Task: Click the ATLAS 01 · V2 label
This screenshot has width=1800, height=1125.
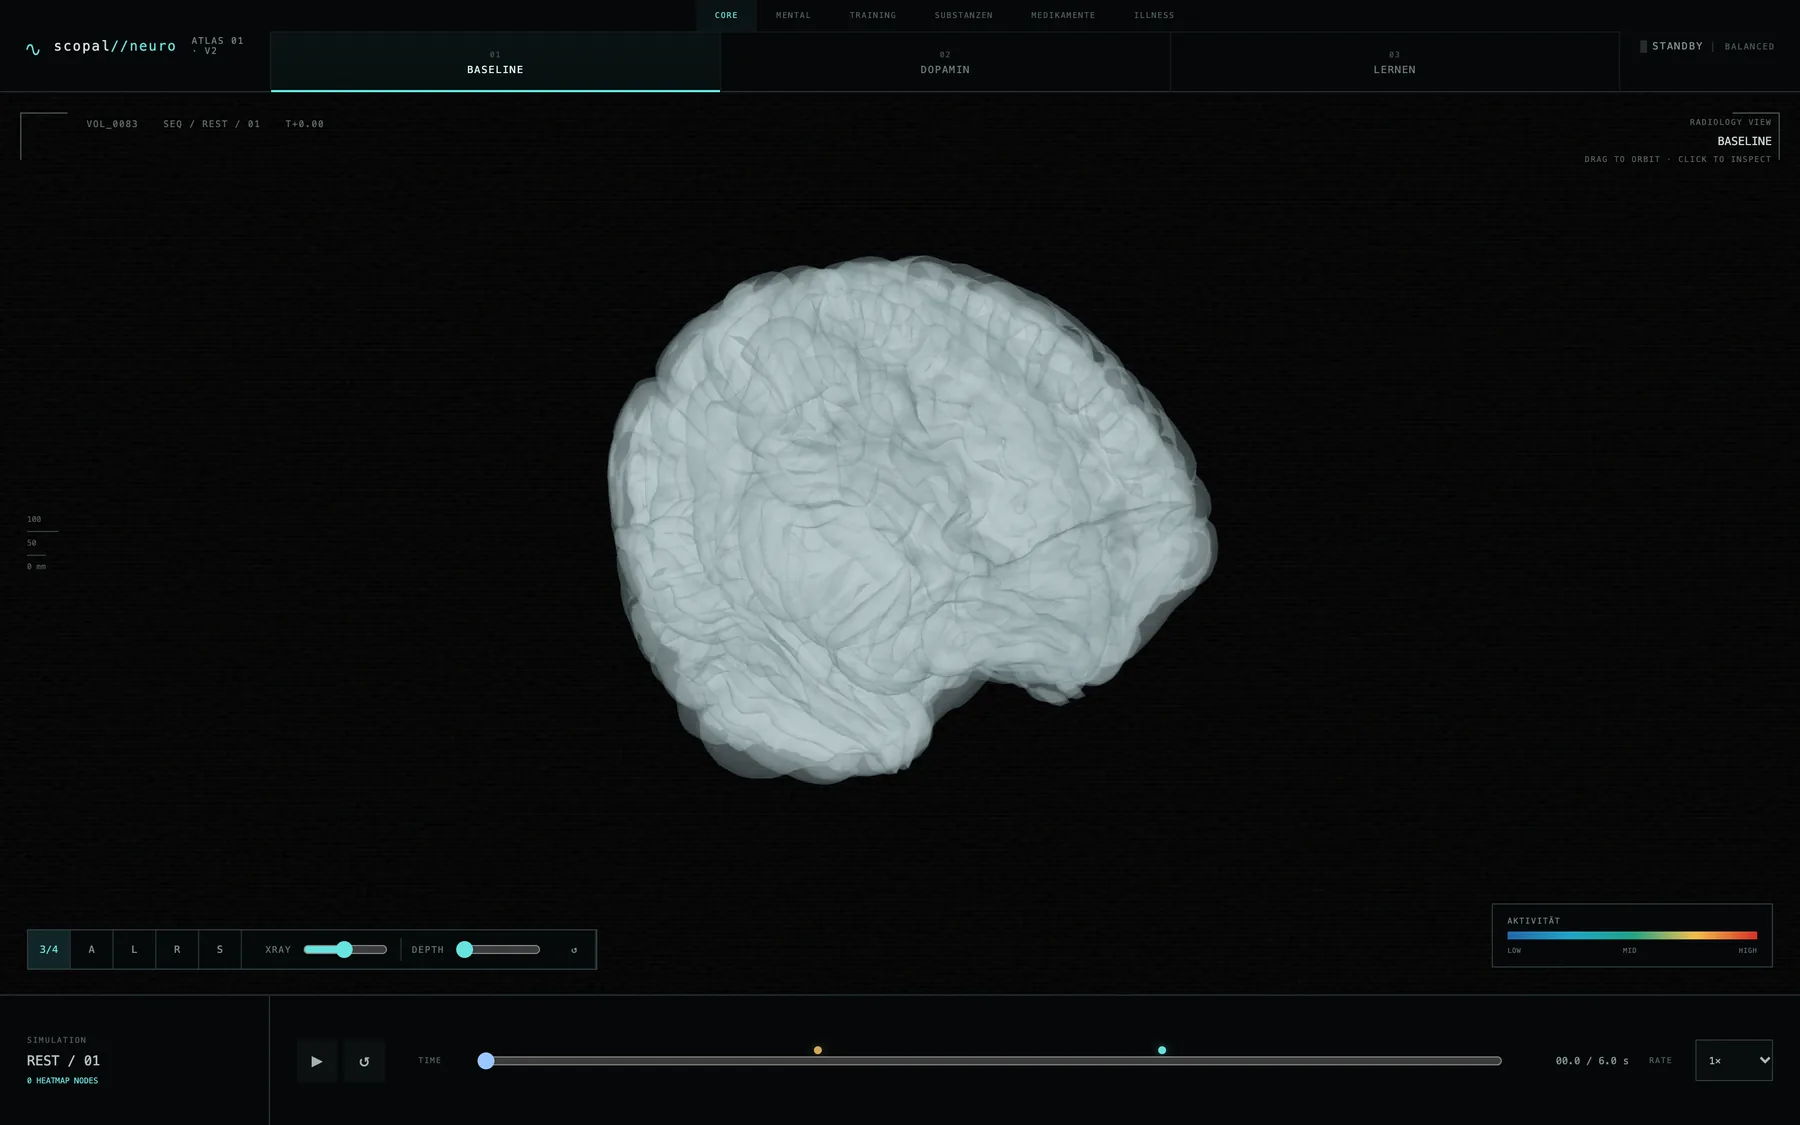Action: (x=218, y=46)
